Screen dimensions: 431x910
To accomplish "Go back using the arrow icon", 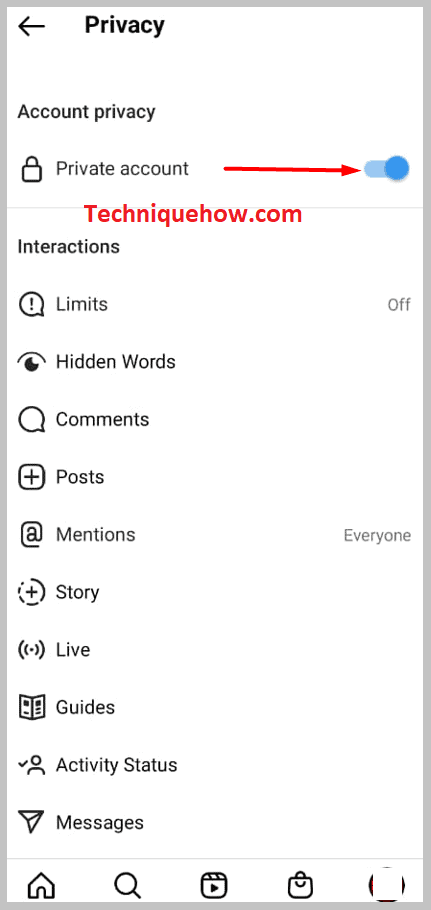I will [31, 26].
